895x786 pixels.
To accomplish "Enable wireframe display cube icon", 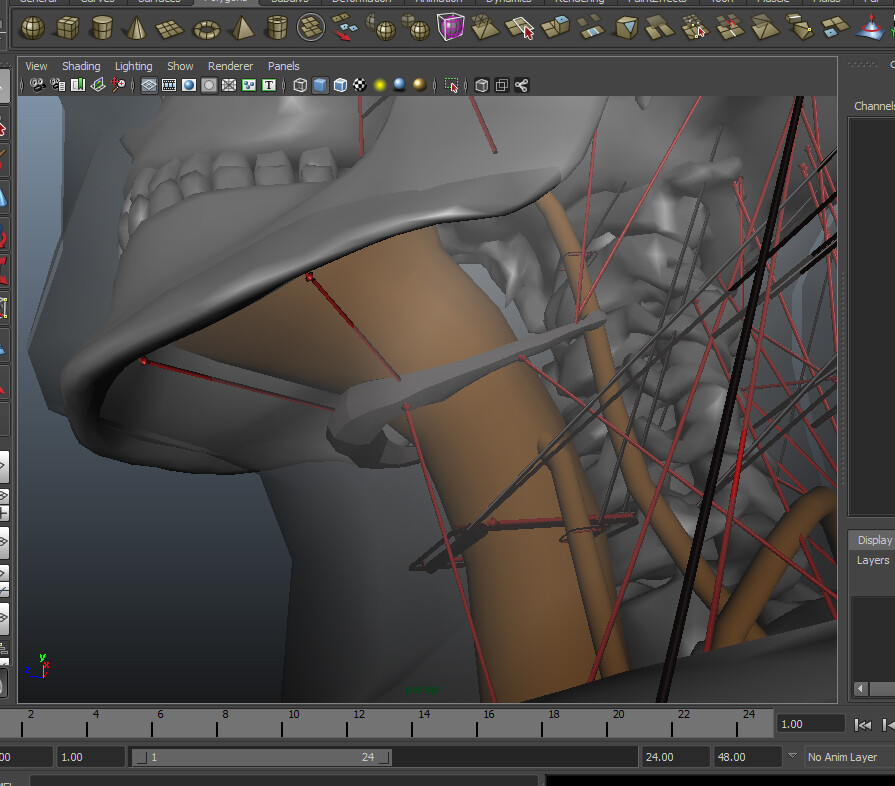I will [300, 86].
